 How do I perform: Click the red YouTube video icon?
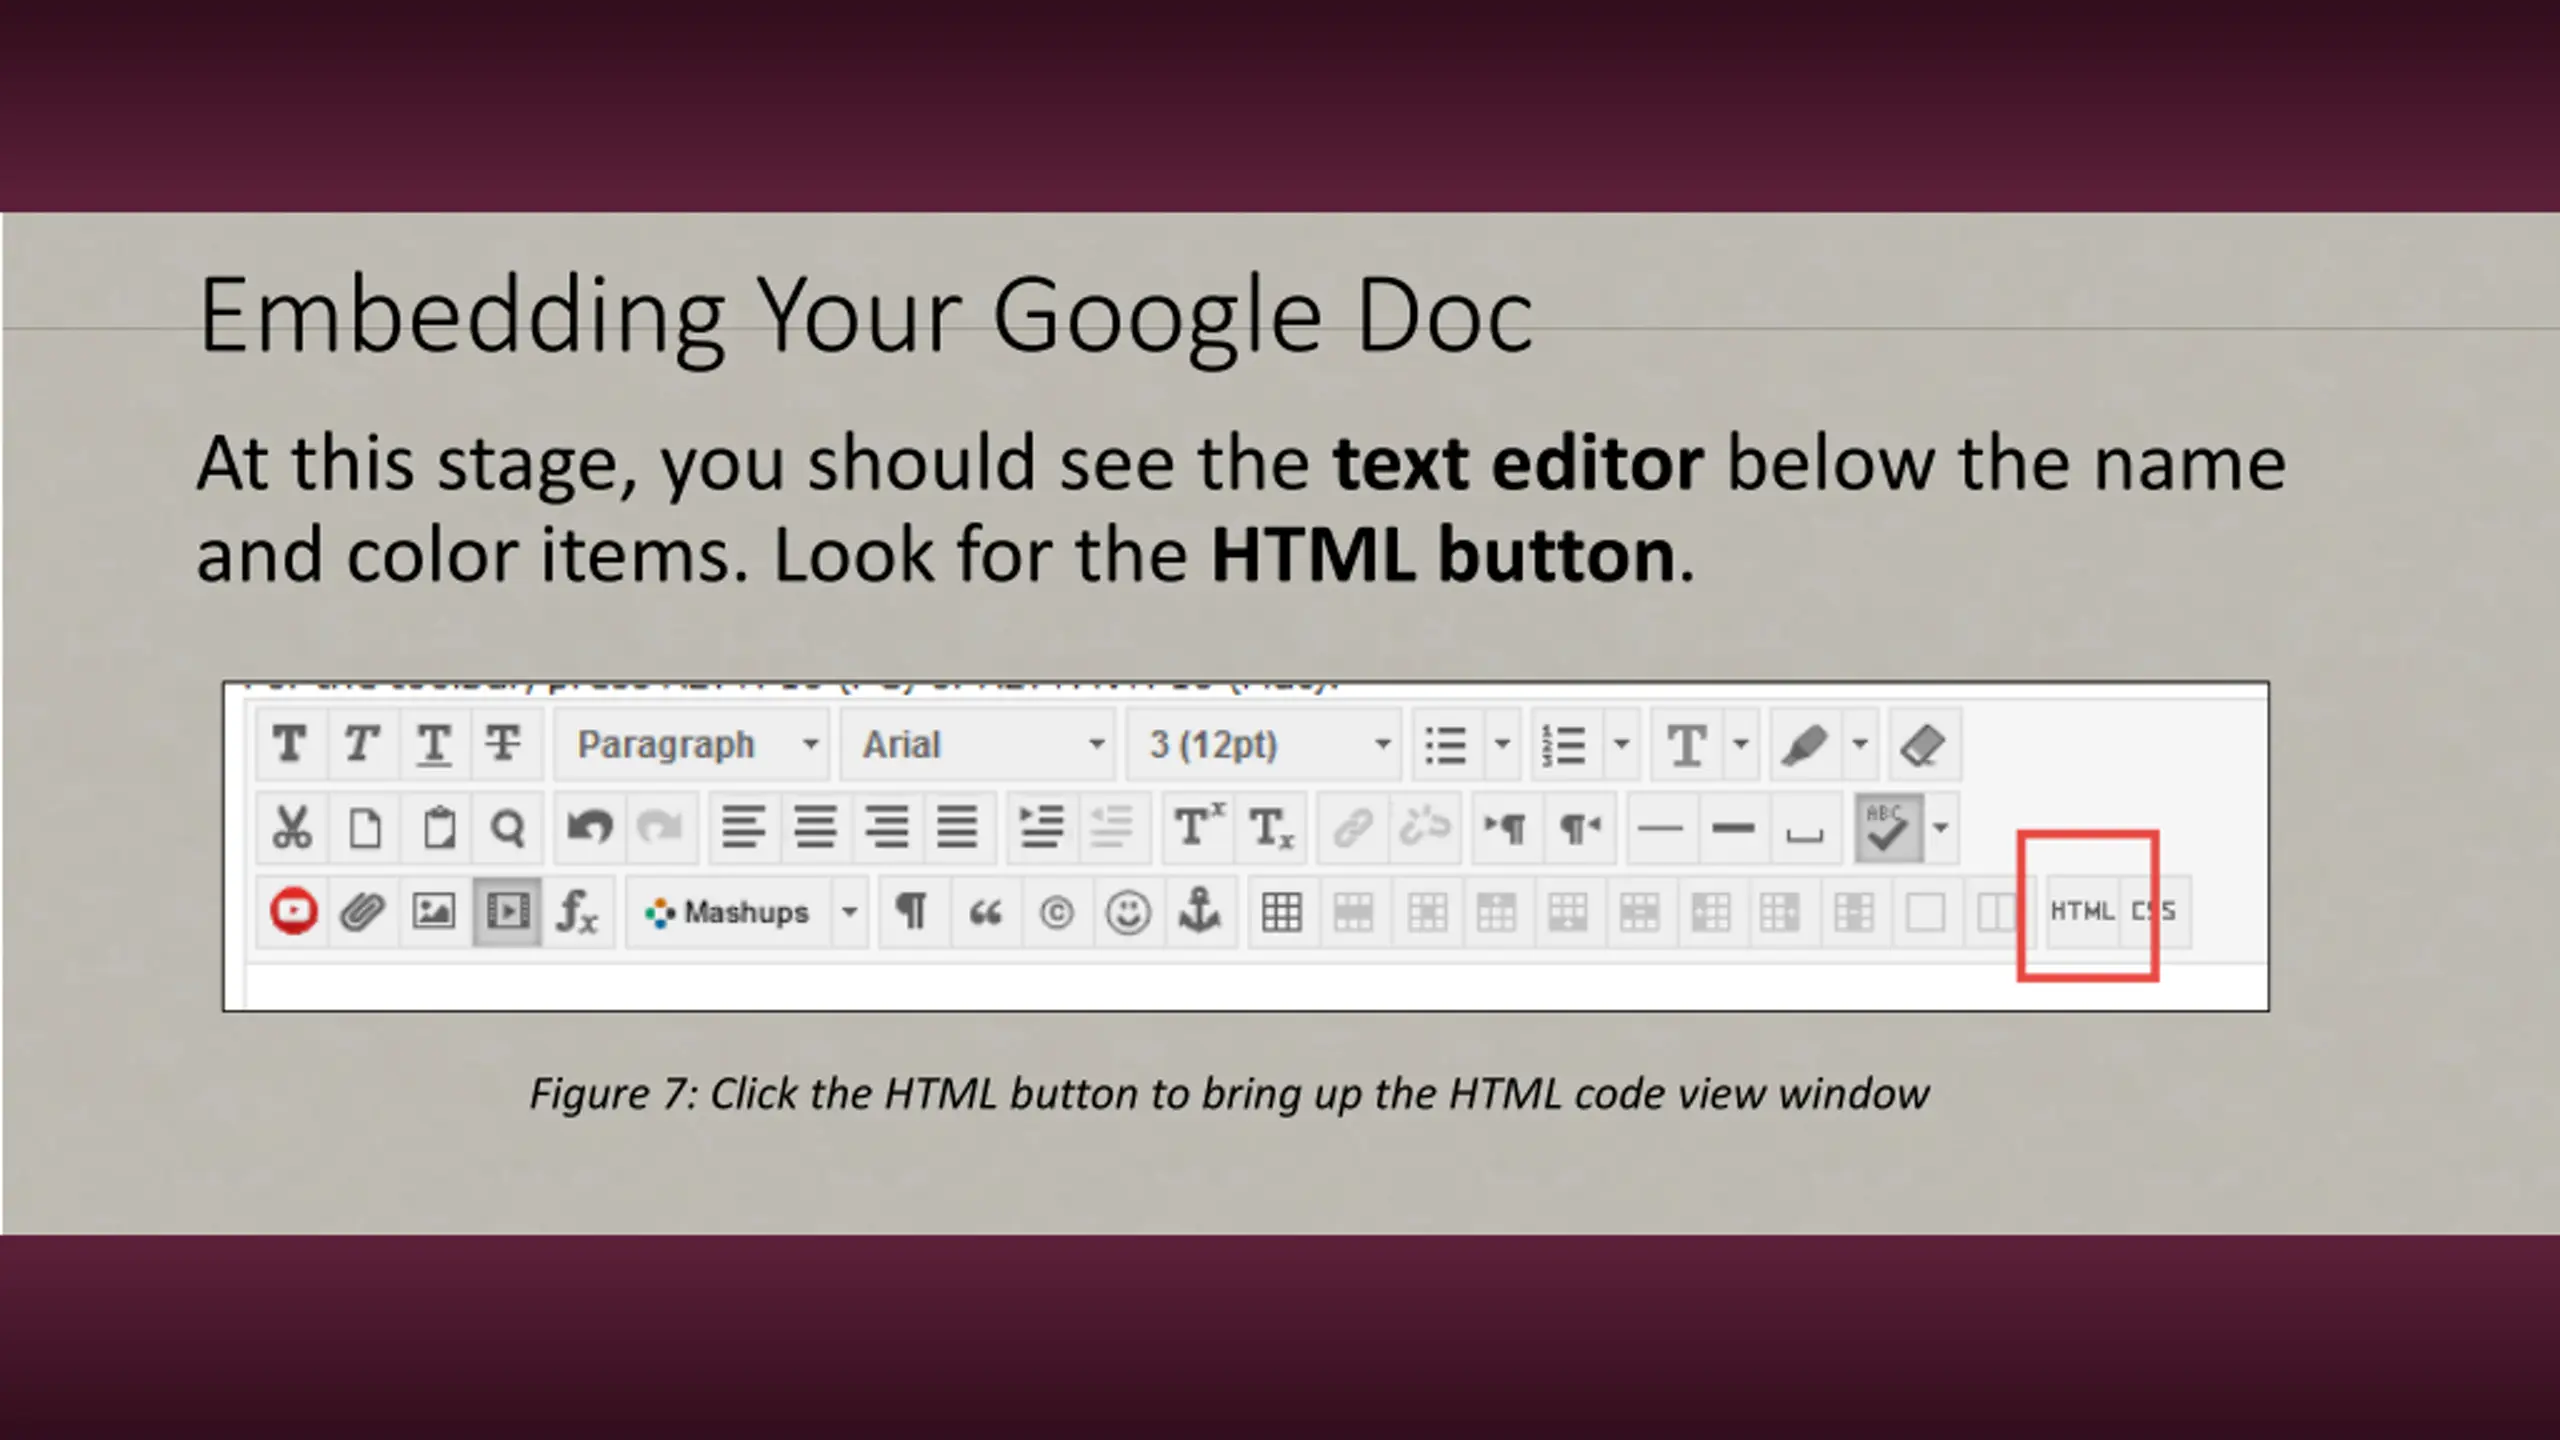(x=293, y=912)
